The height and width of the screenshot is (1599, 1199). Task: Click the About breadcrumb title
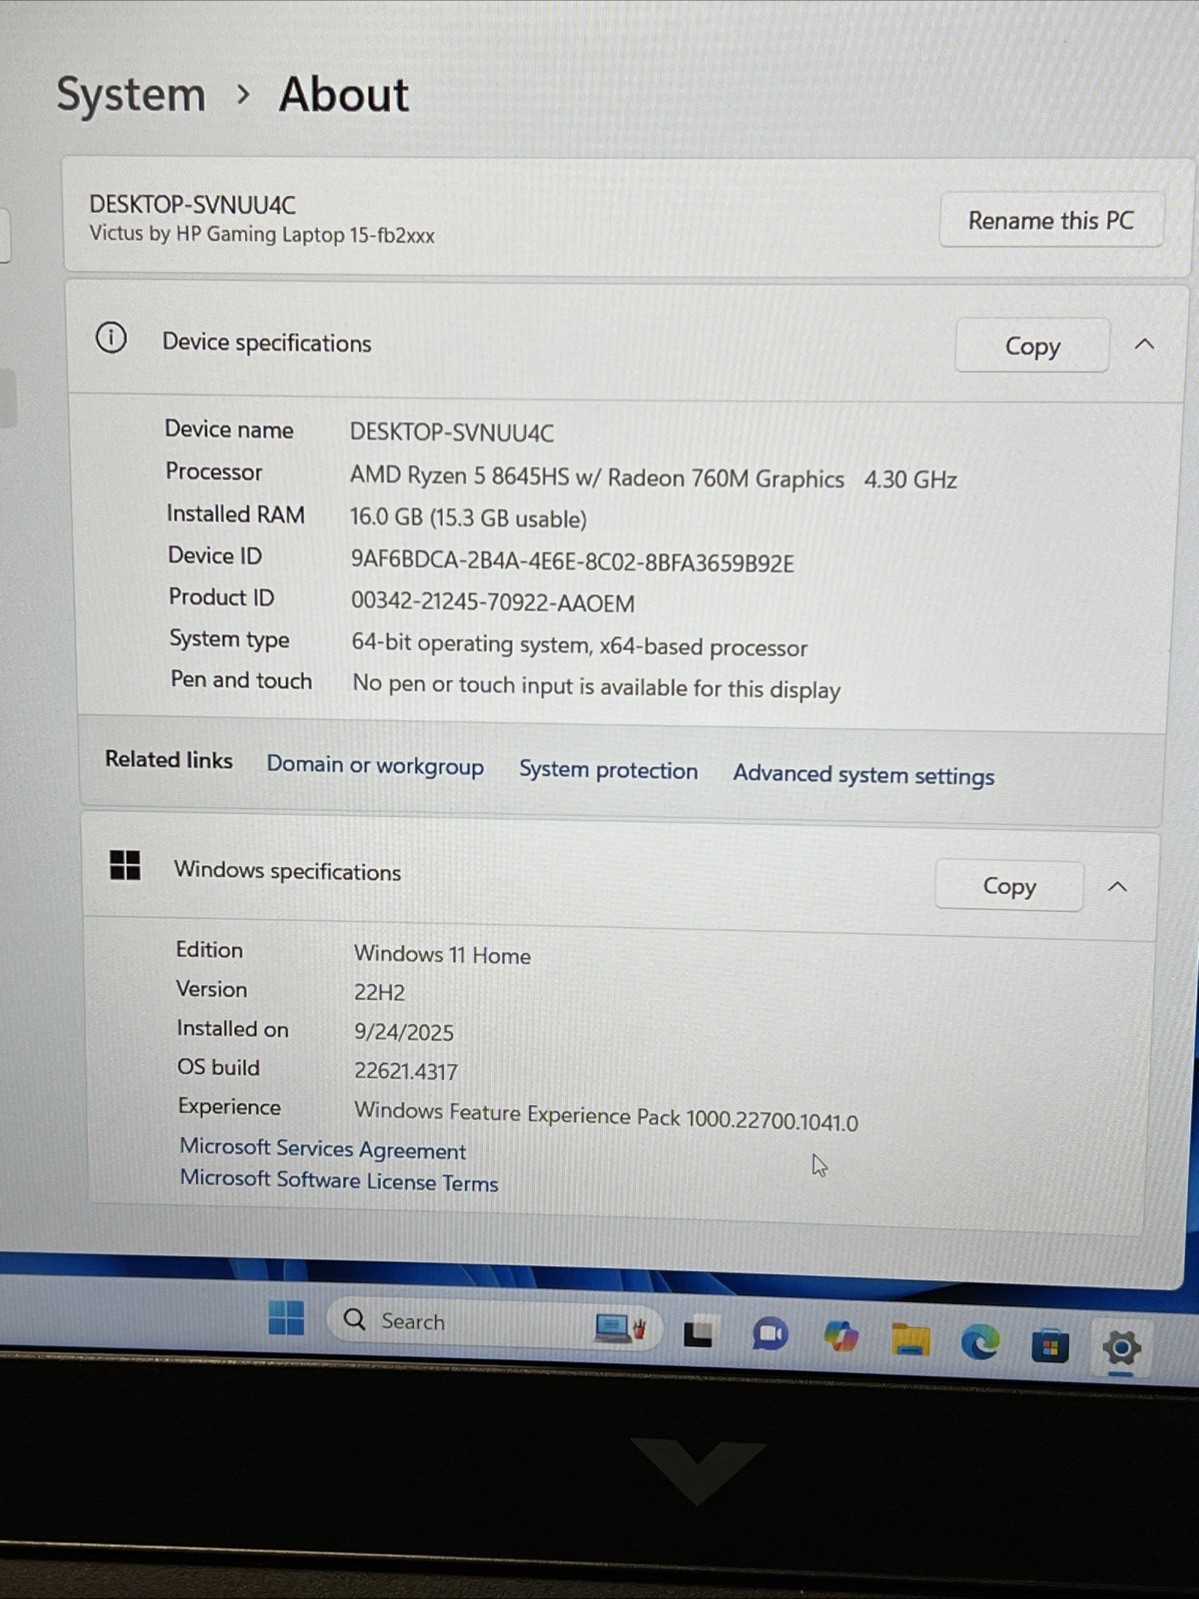[x=344, y=95]
